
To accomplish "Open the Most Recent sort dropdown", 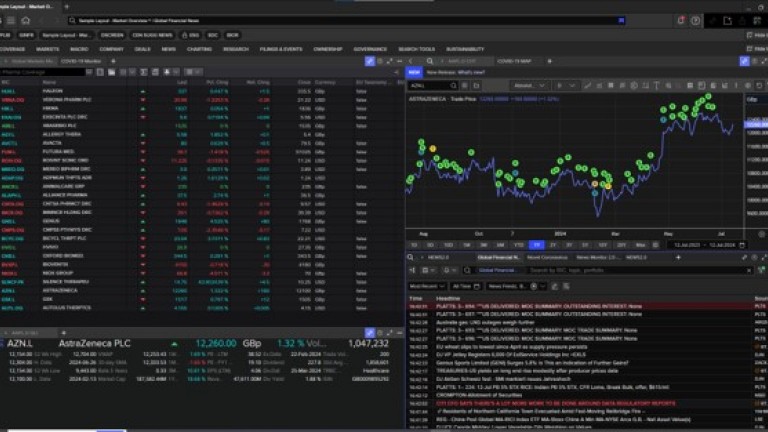I will 426,286.
